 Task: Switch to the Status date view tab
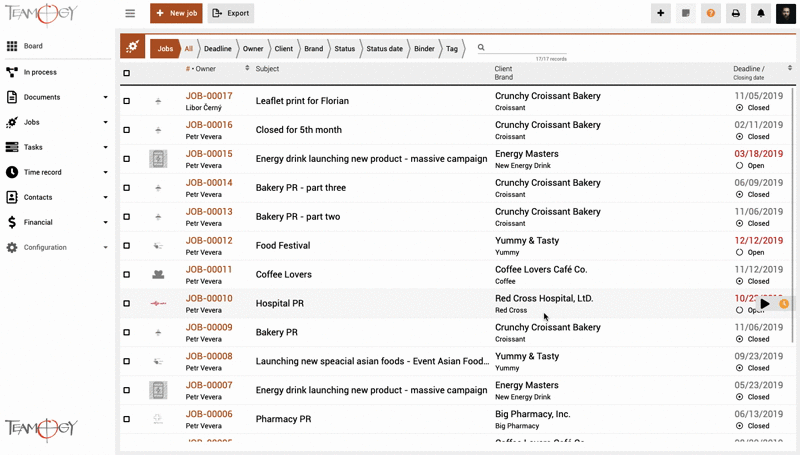pyautogui.click(x=385, y=49)
